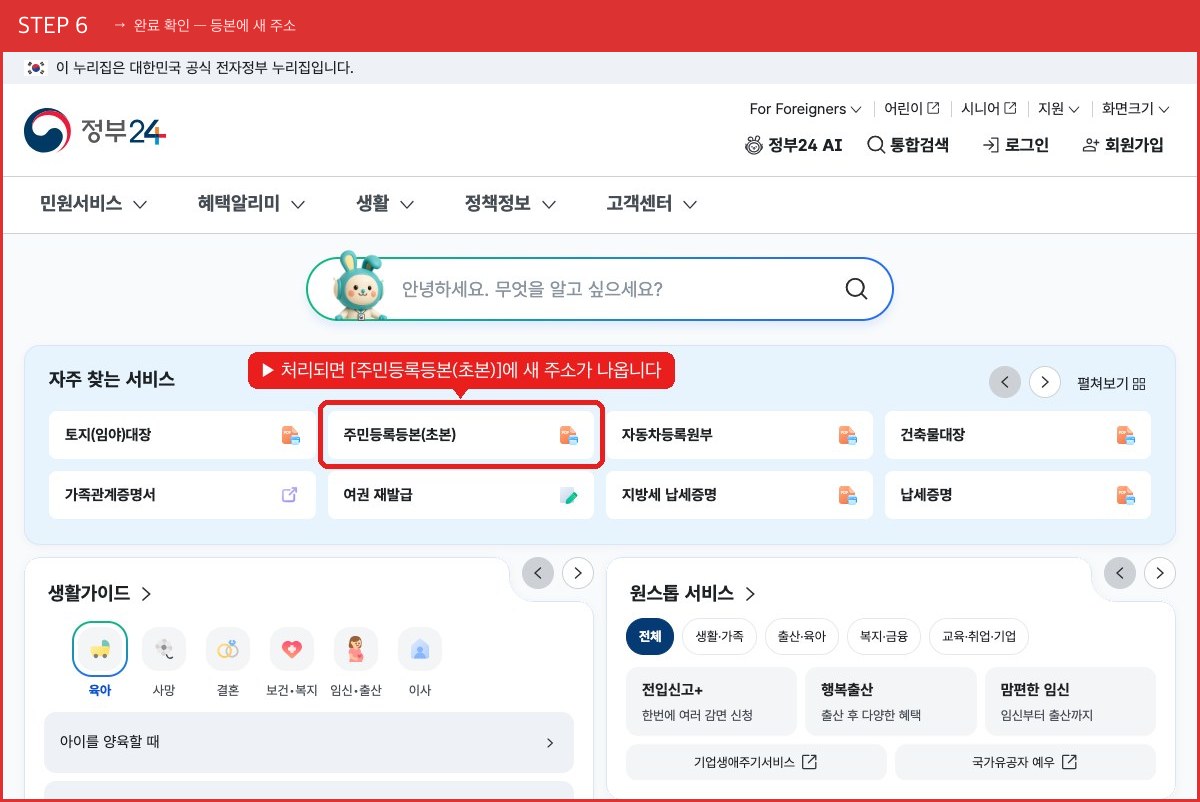Expand 민원서비스 menu

pyautogui.click(x=94, y=204)
